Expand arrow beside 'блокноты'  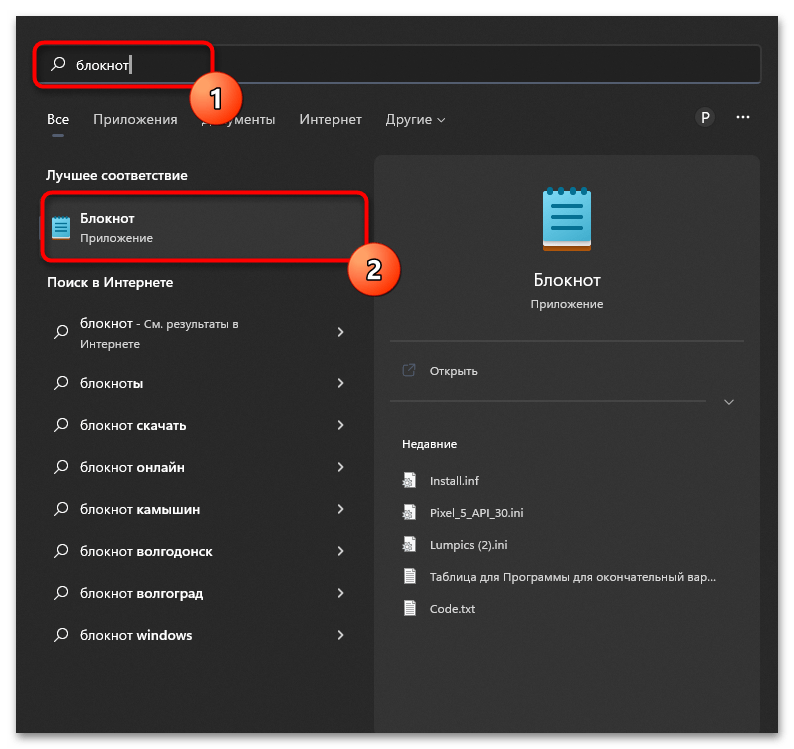pyautogui.click(x=340, y=383)
